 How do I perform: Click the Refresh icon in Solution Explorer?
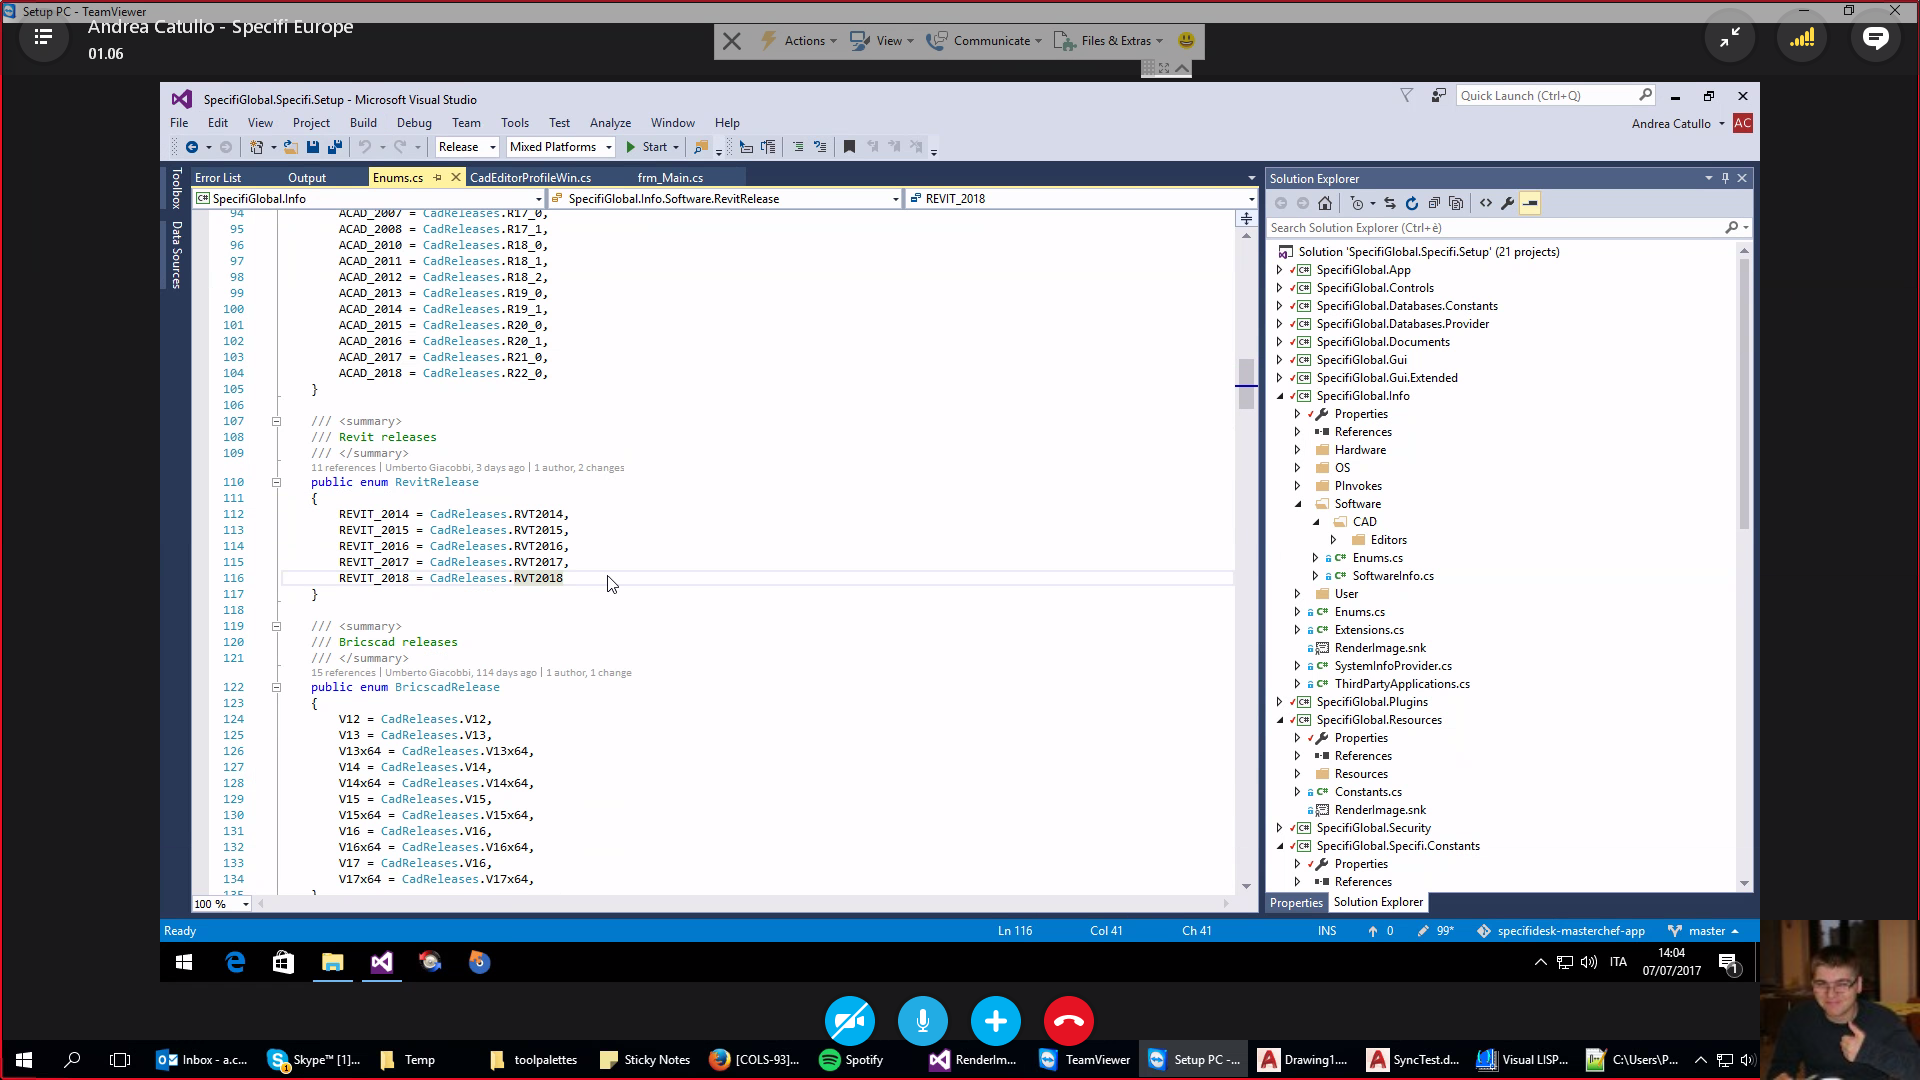[x=1412, y=203]
